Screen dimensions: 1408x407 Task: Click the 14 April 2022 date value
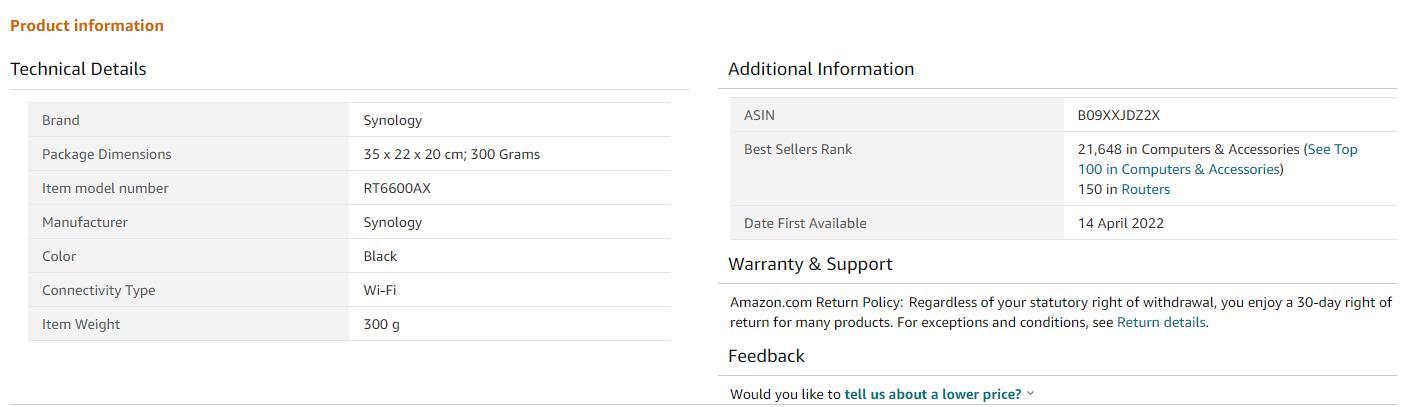(x=1120, y=223)
